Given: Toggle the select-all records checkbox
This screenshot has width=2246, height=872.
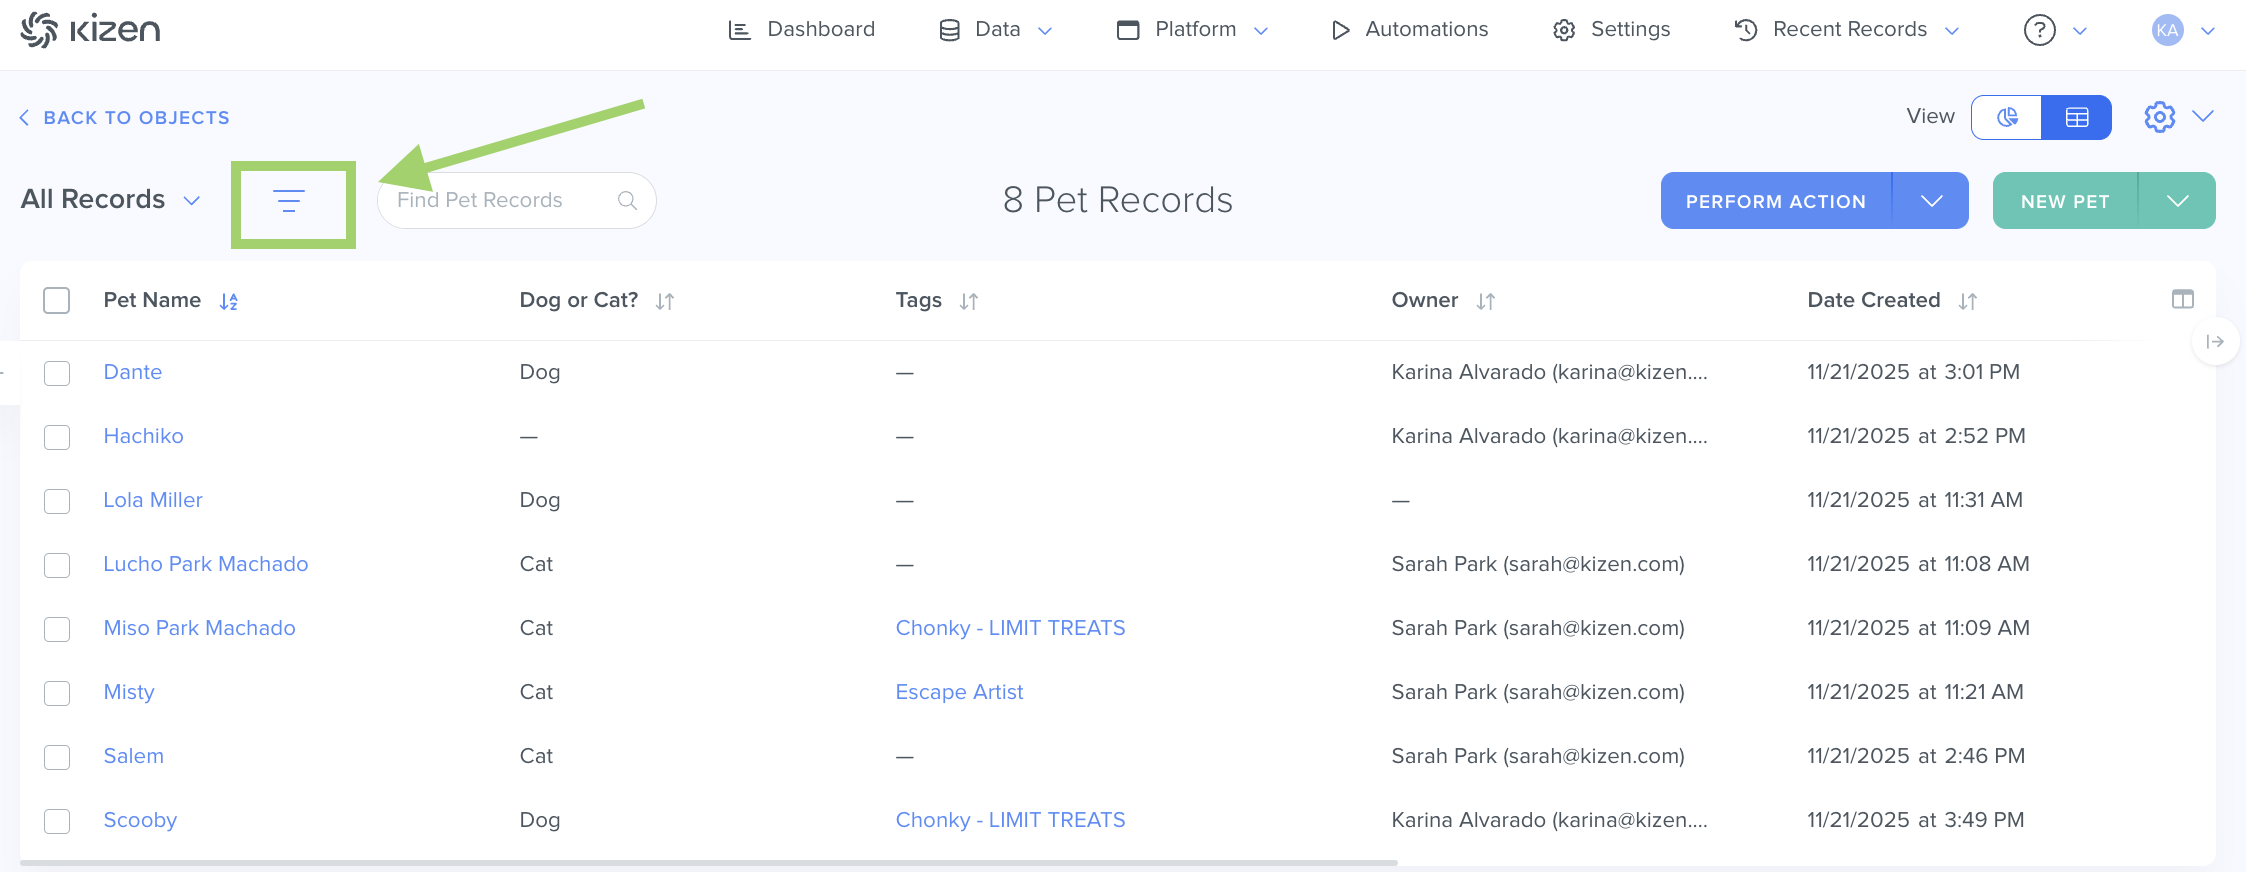Looking at the screenshot, I should [x=57, y=300].
